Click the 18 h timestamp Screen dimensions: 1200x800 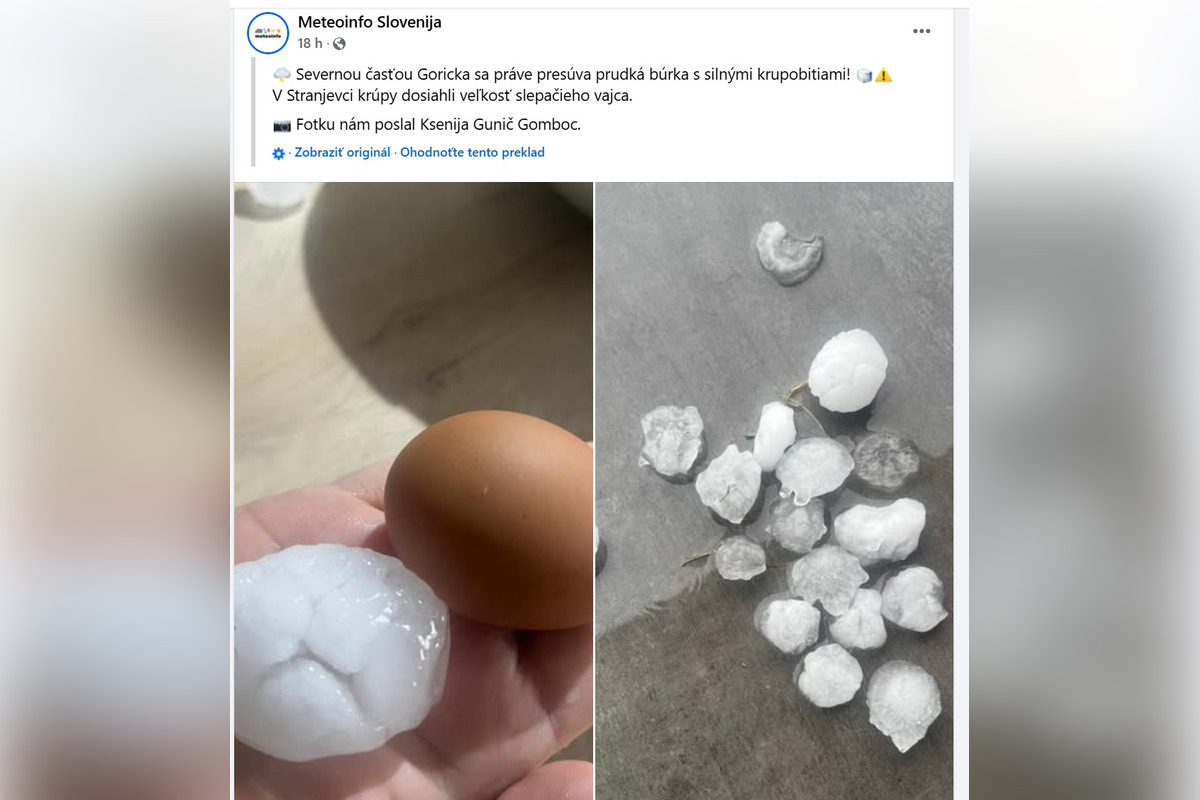pyautogui.click(x=308, y=44)
